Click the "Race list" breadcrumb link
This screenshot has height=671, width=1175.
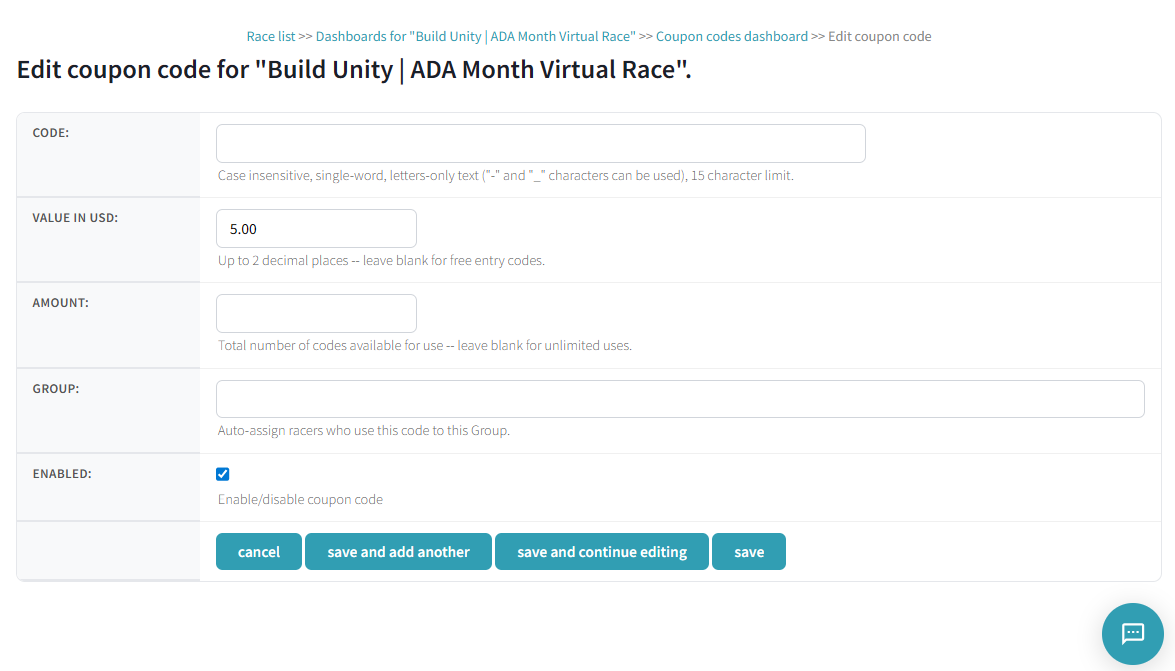pos(270,36)
